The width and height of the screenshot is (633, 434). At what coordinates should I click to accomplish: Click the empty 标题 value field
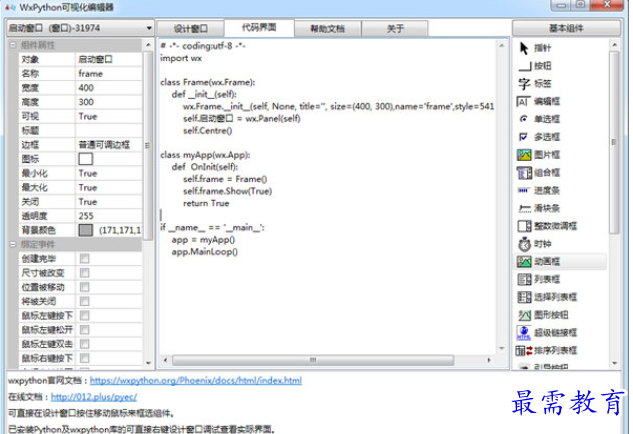click(x=109, y=130)
